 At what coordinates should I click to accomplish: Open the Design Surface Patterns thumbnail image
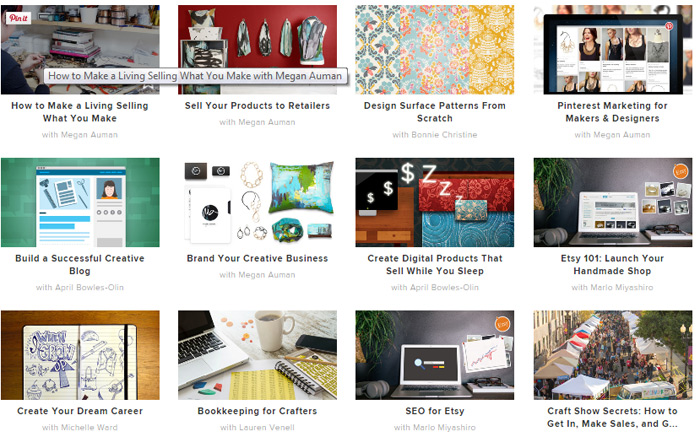[434, 50]
